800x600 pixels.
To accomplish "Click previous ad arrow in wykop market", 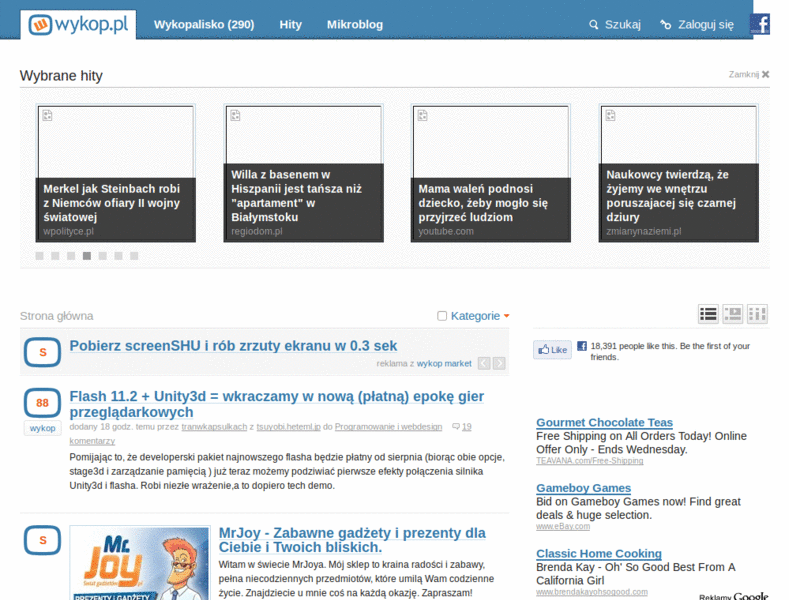I will click(x=484, y=363).
